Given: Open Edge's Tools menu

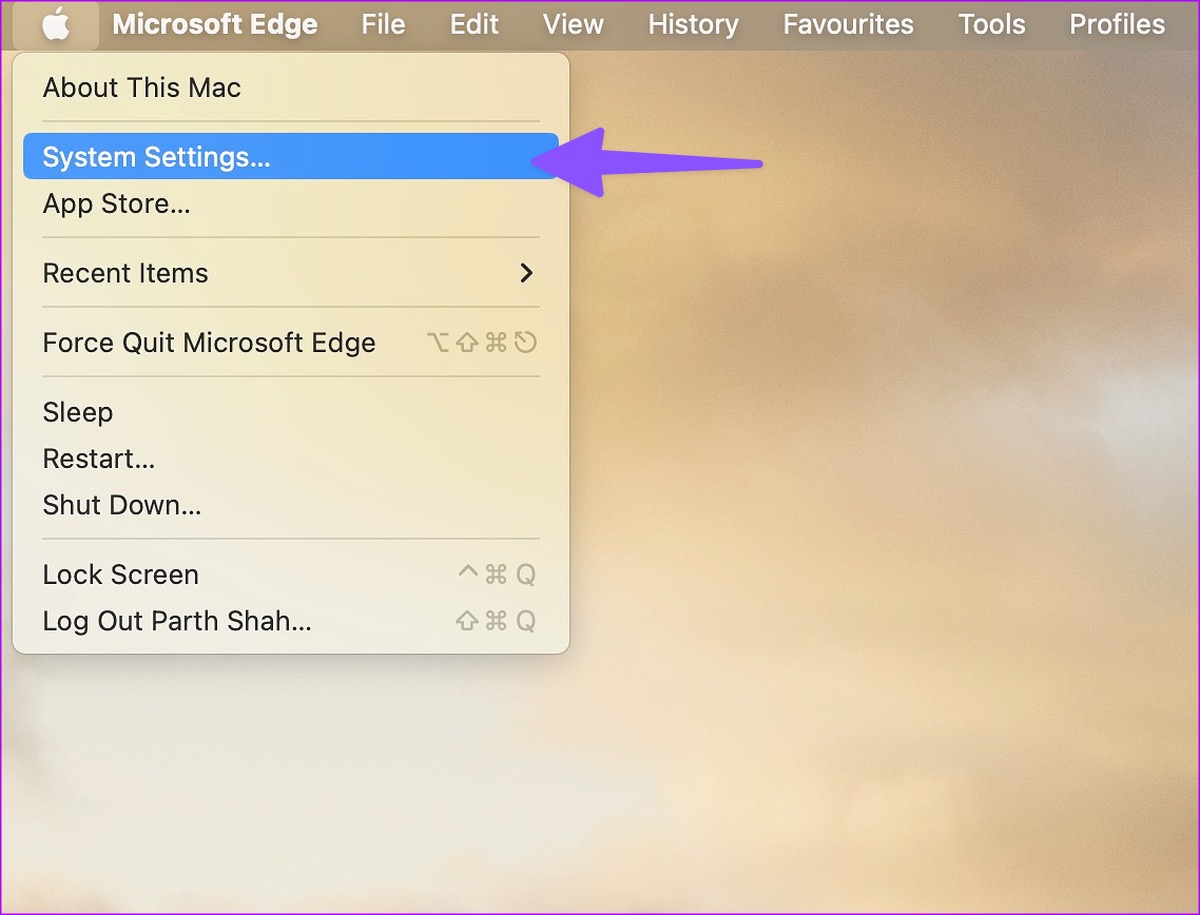Looking at the screenshot, I should pos(991,24).
